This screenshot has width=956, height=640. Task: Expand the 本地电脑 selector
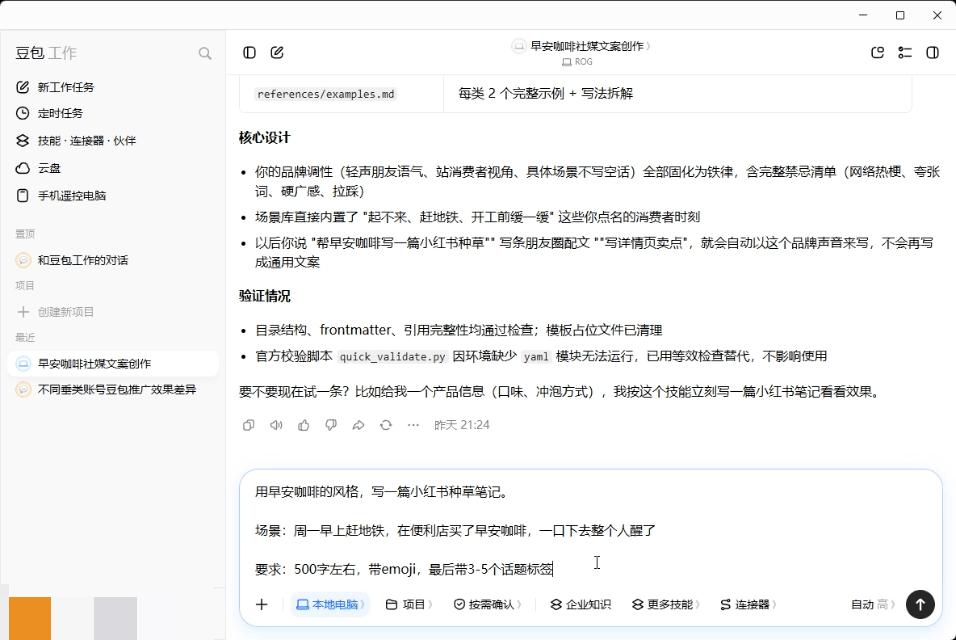point(330,604)
